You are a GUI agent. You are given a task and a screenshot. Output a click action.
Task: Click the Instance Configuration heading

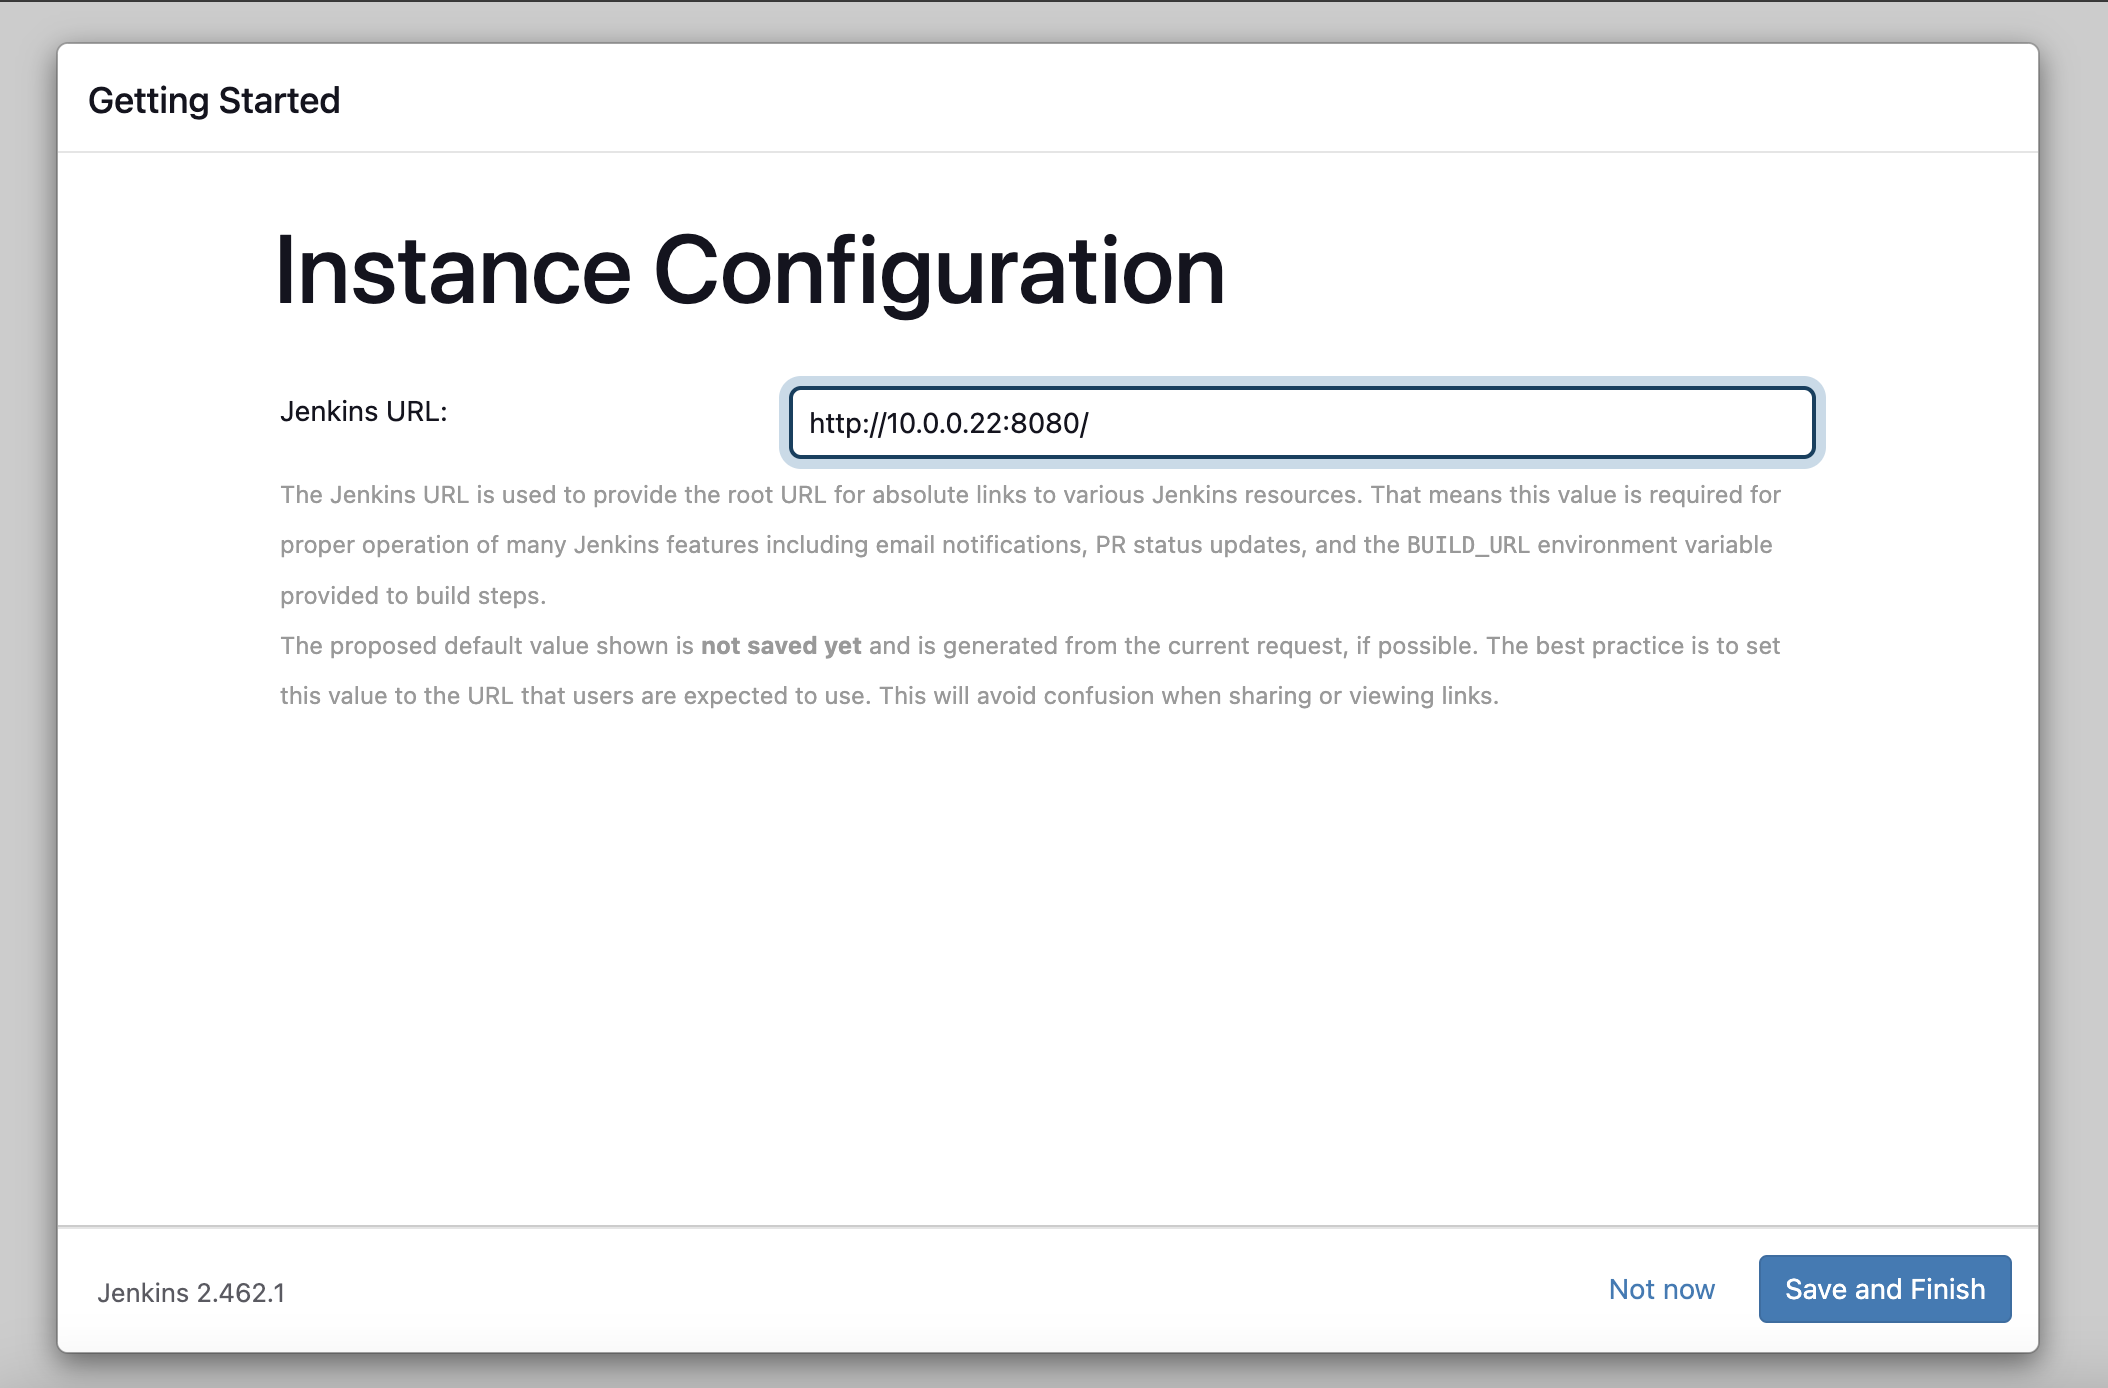pos(749,271)
